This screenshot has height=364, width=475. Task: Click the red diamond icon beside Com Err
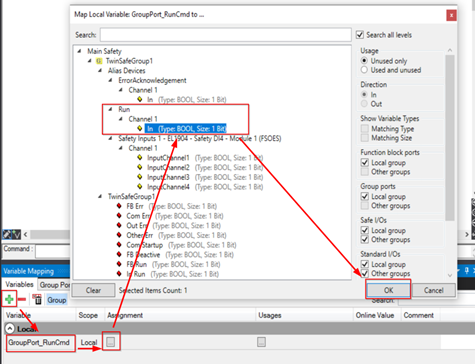click(x=119, y=216)
